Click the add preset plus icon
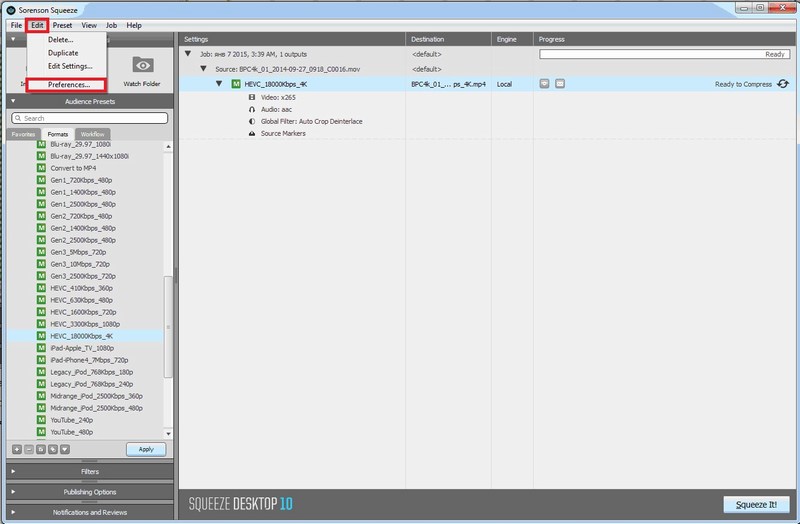This screenshot has height=524, width=800. 17,450
